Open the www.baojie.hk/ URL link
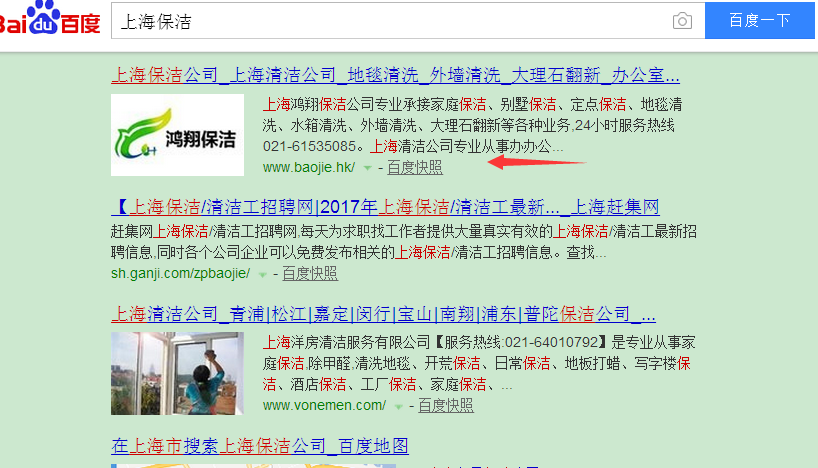 [x=309, y=167]
